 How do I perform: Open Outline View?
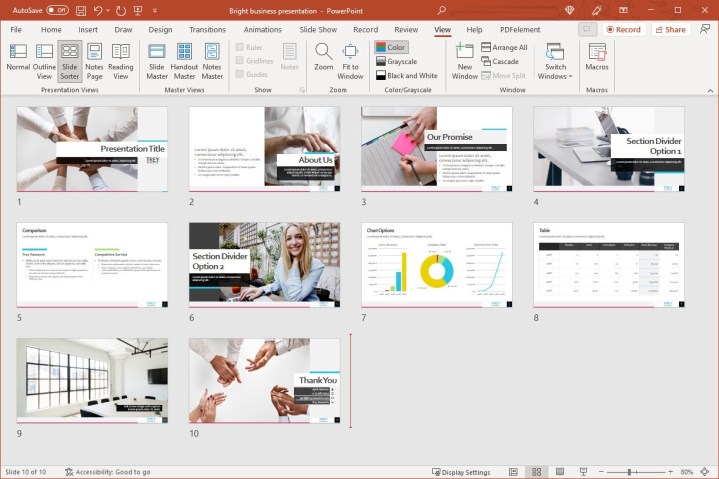(x=45, y=58)
